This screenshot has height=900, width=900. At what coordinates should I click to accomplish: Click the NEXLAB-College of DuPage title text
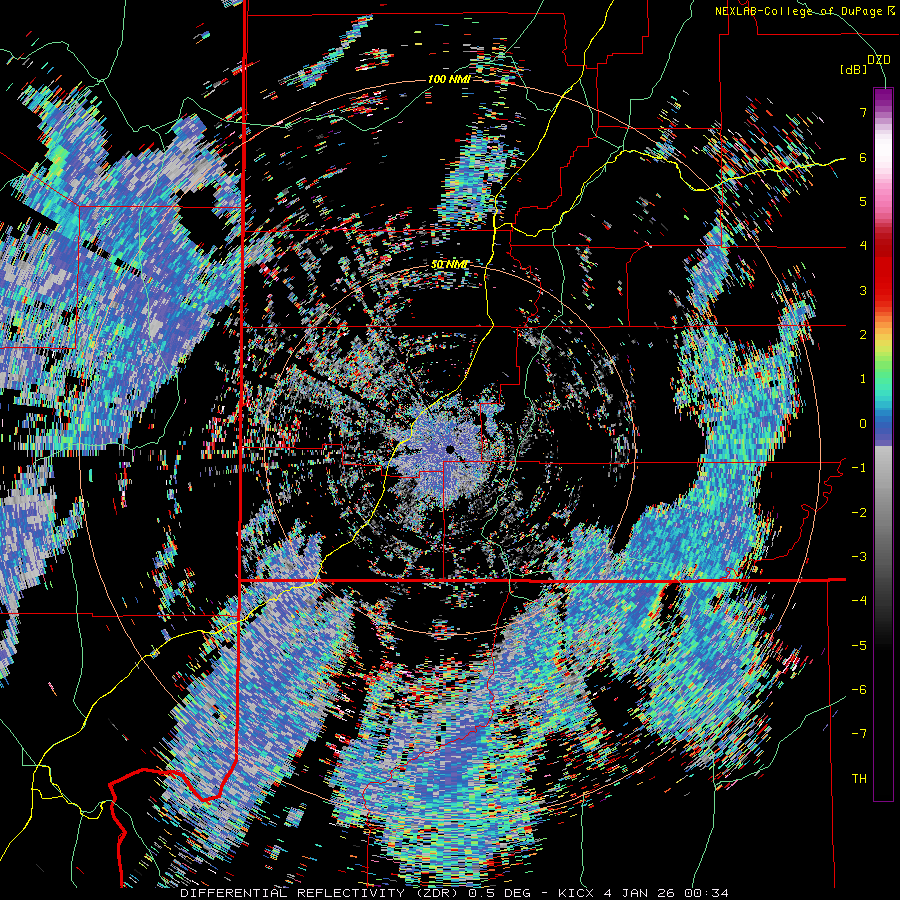(802, 11)
